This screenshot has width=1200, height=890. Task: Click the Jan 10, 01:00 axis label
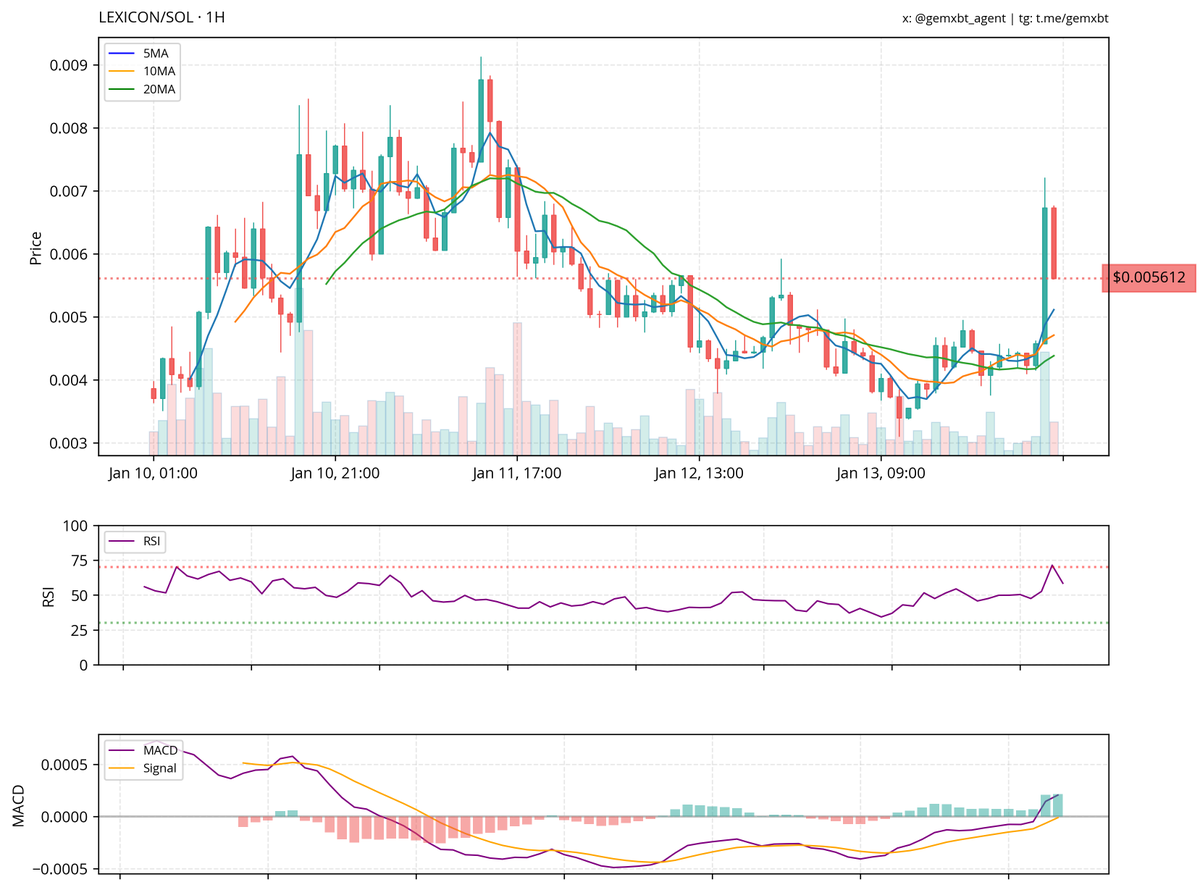click(x=153, y=473)
